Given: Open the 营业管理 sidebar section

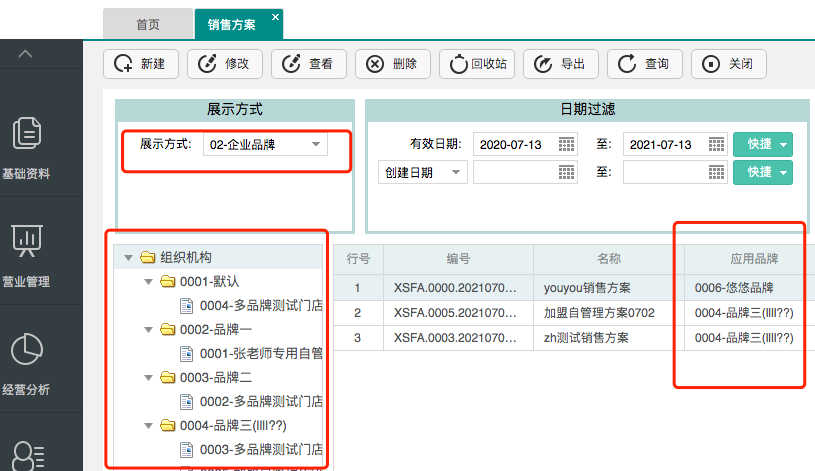Looking at the screenshot, I should (x=26, y=255).
